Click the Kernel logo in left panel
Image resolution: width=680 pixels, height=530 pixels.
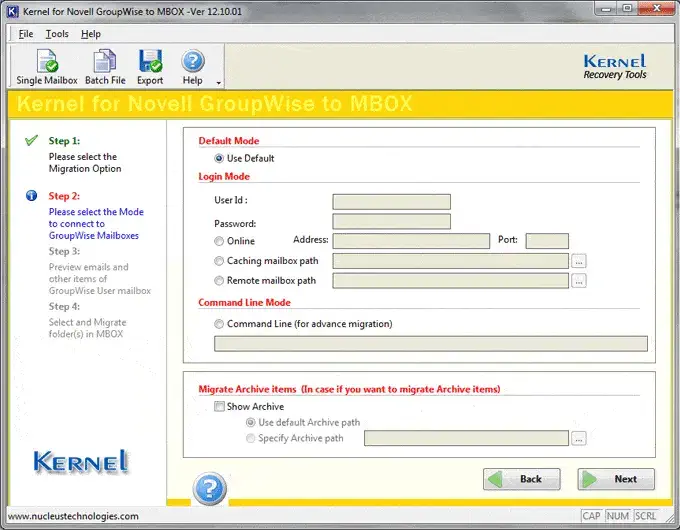coord(81,461)
